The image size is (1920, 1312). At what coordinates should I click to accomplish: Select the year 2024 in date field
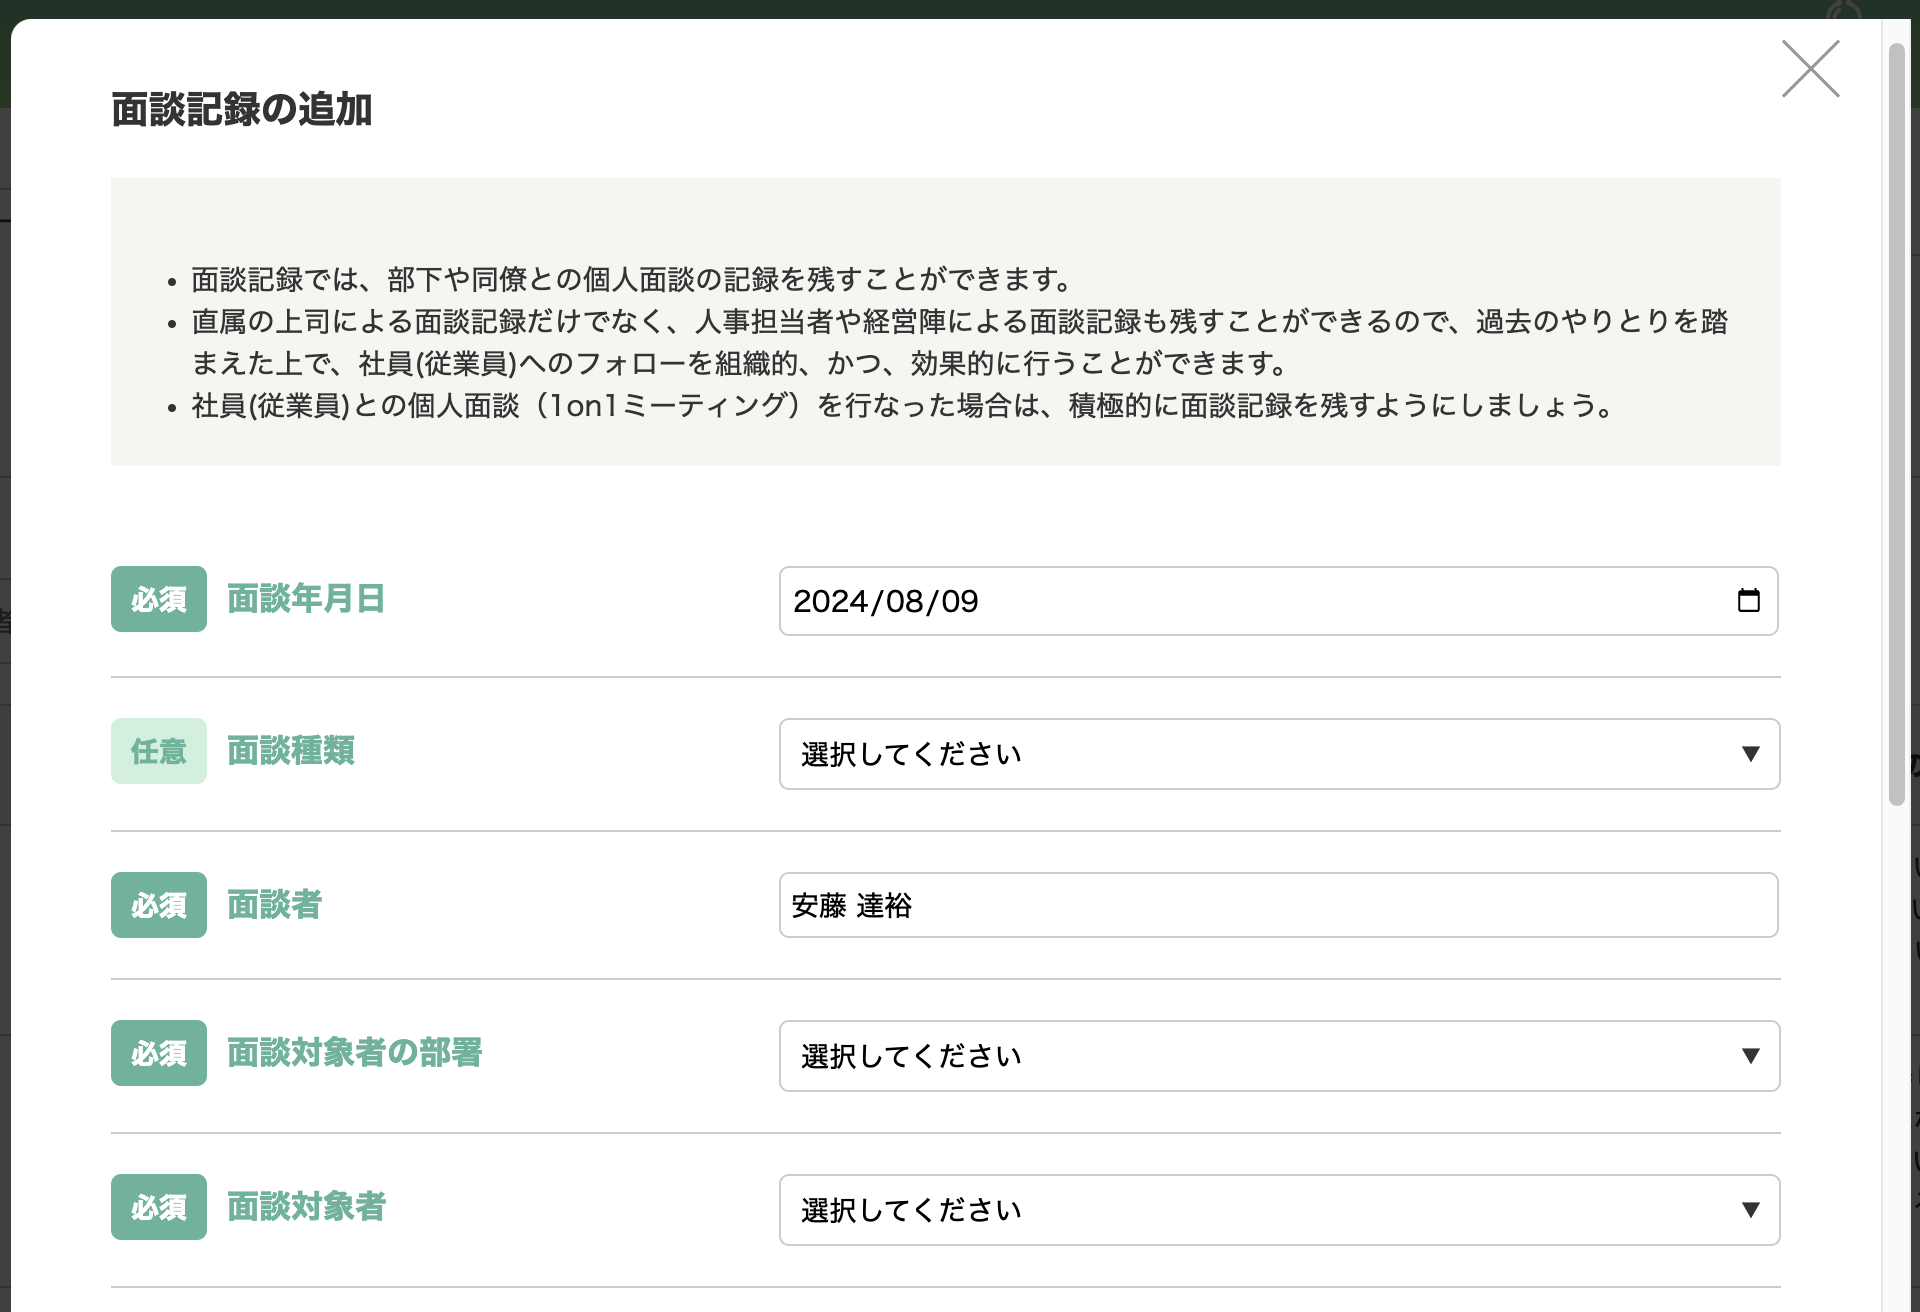click(x=830, y=601)
